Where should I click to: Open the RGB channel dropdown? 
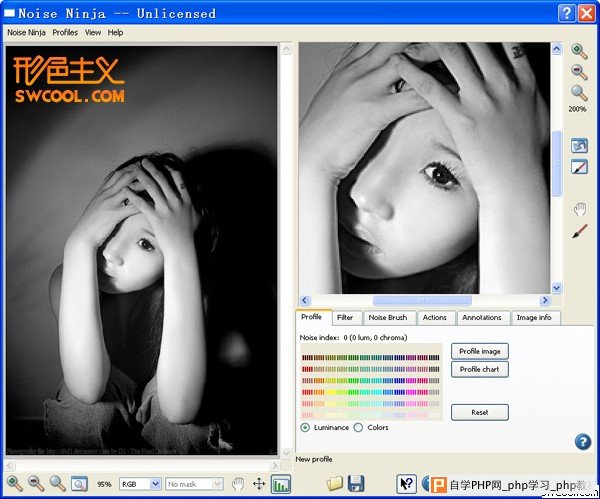tap(140, 484)
